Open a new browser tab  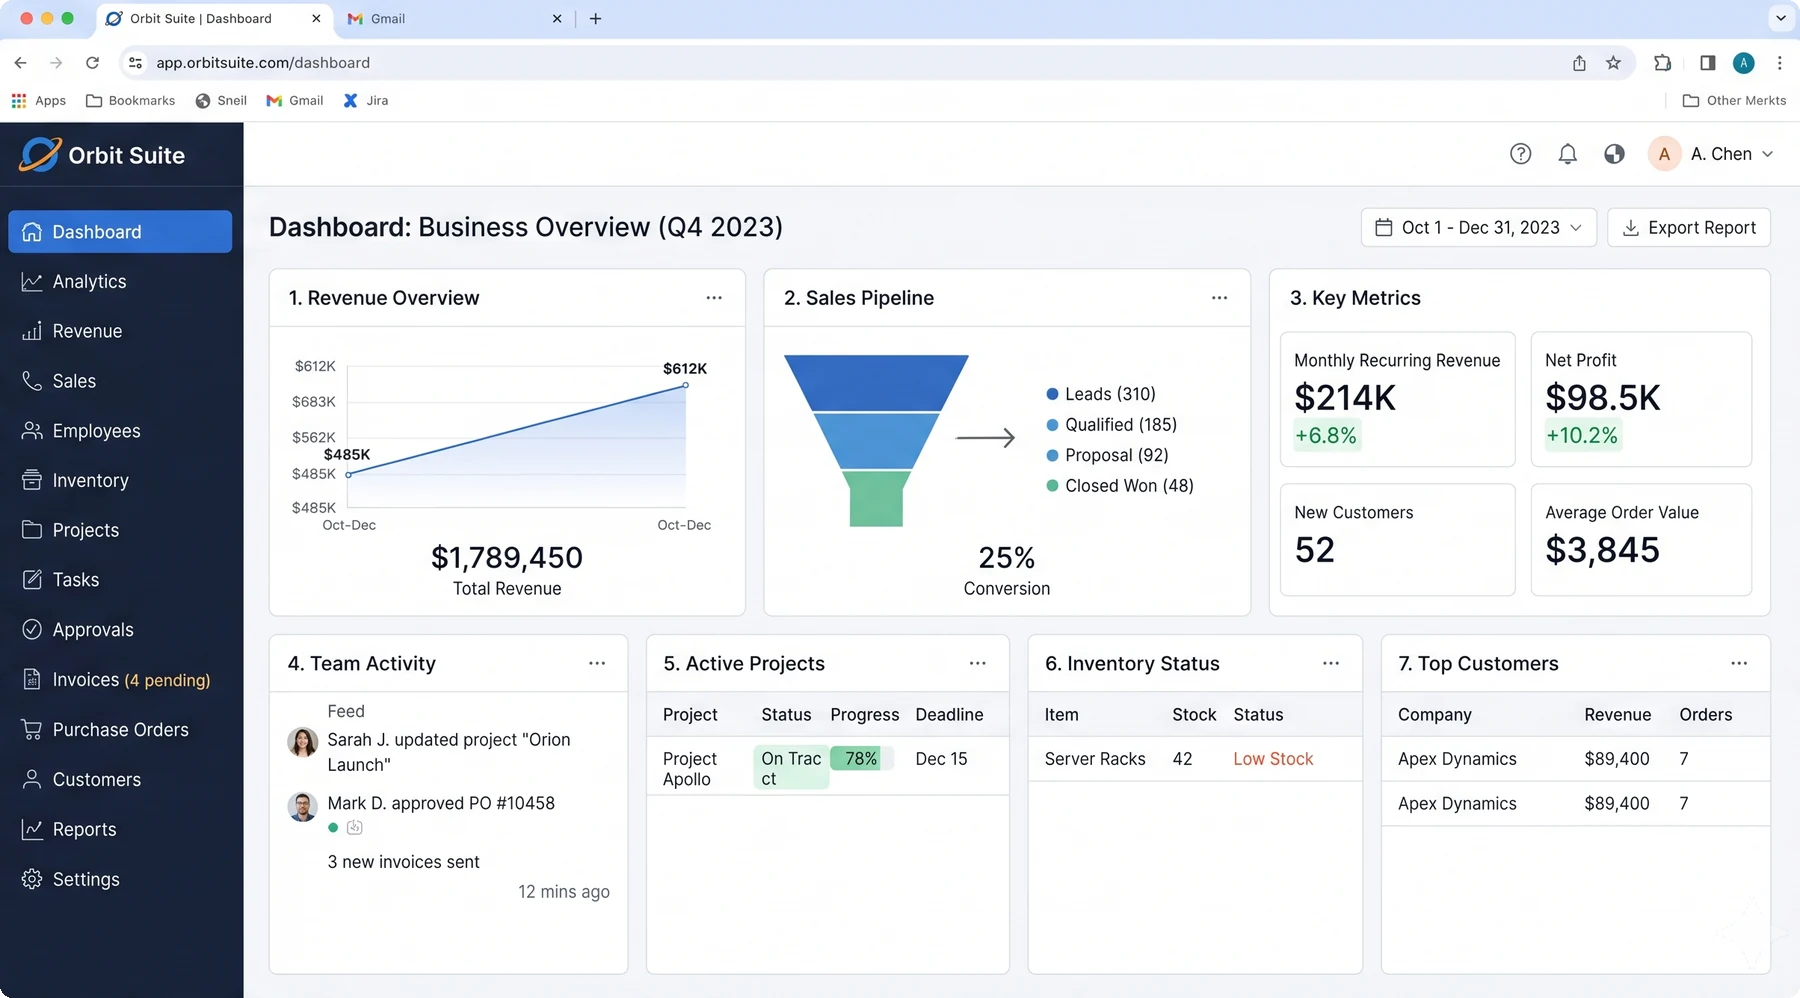(595, 18)
